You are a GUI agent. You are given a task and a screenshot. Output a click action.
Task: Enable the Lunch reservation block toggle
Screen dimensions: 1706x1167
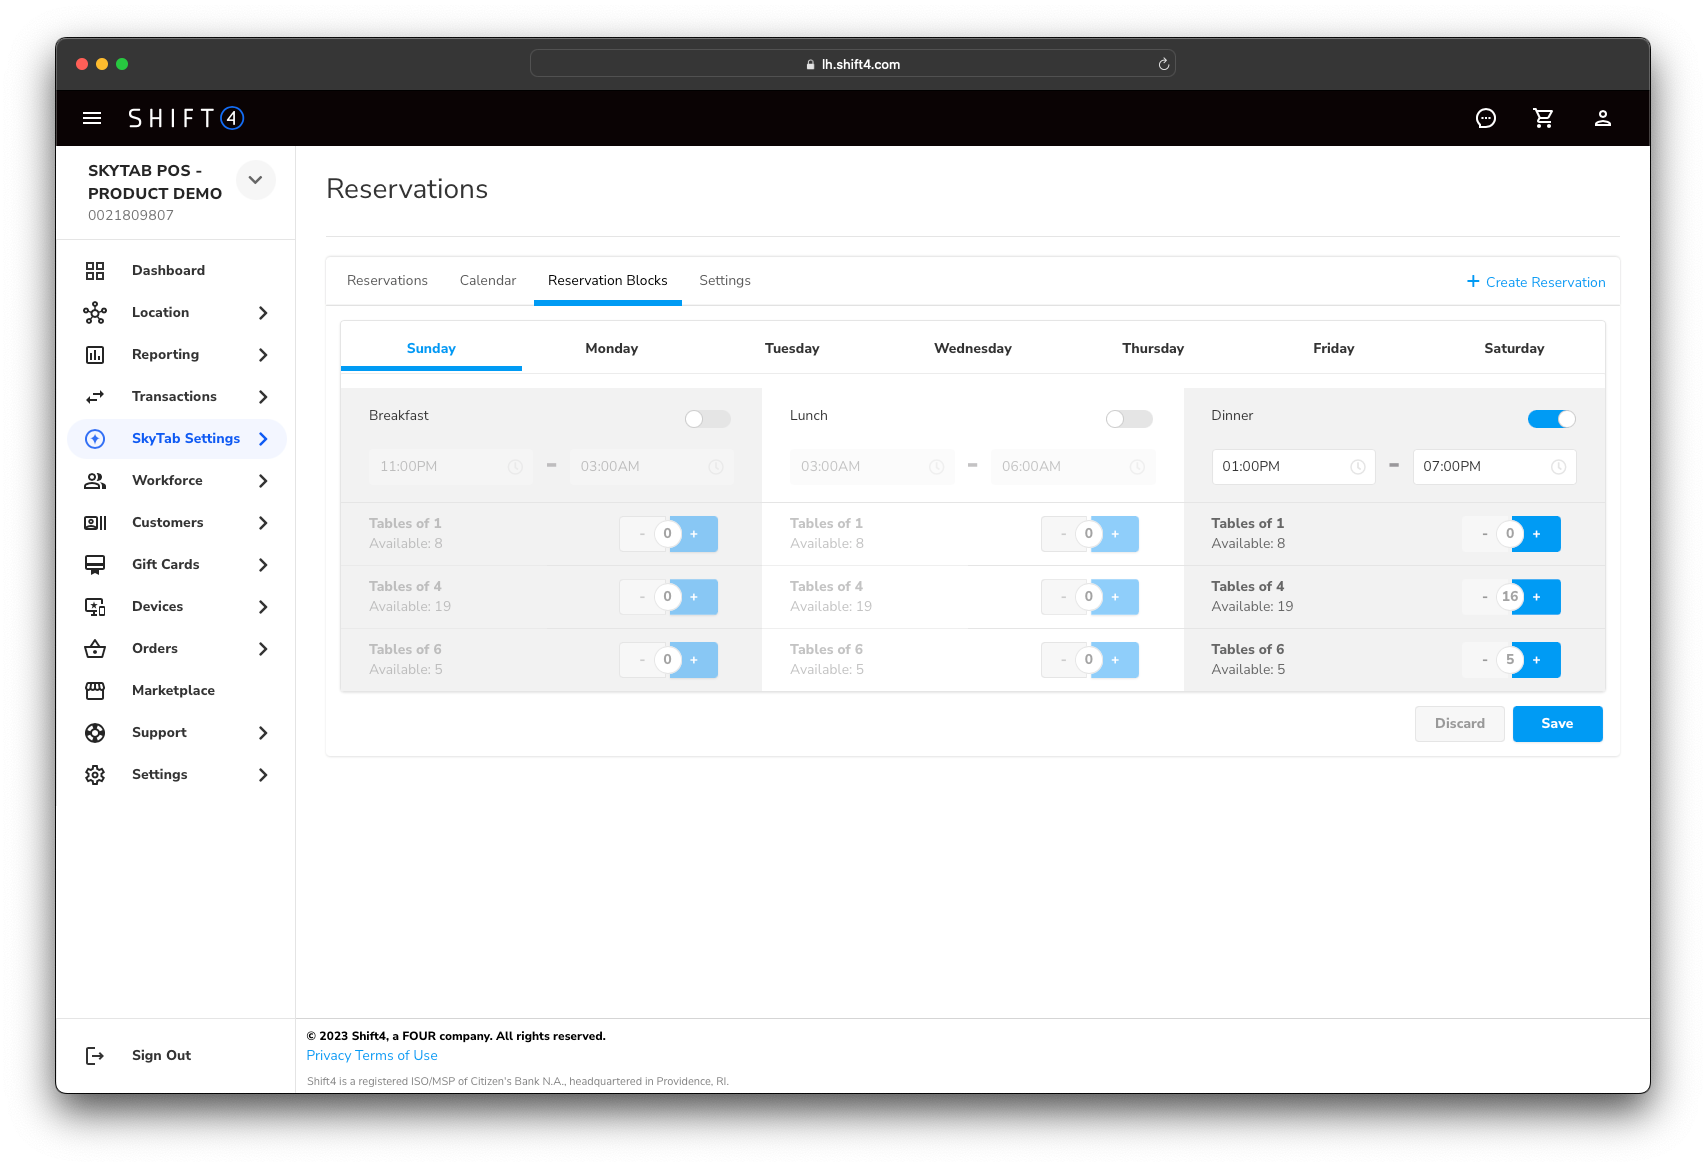point(1128,419)
